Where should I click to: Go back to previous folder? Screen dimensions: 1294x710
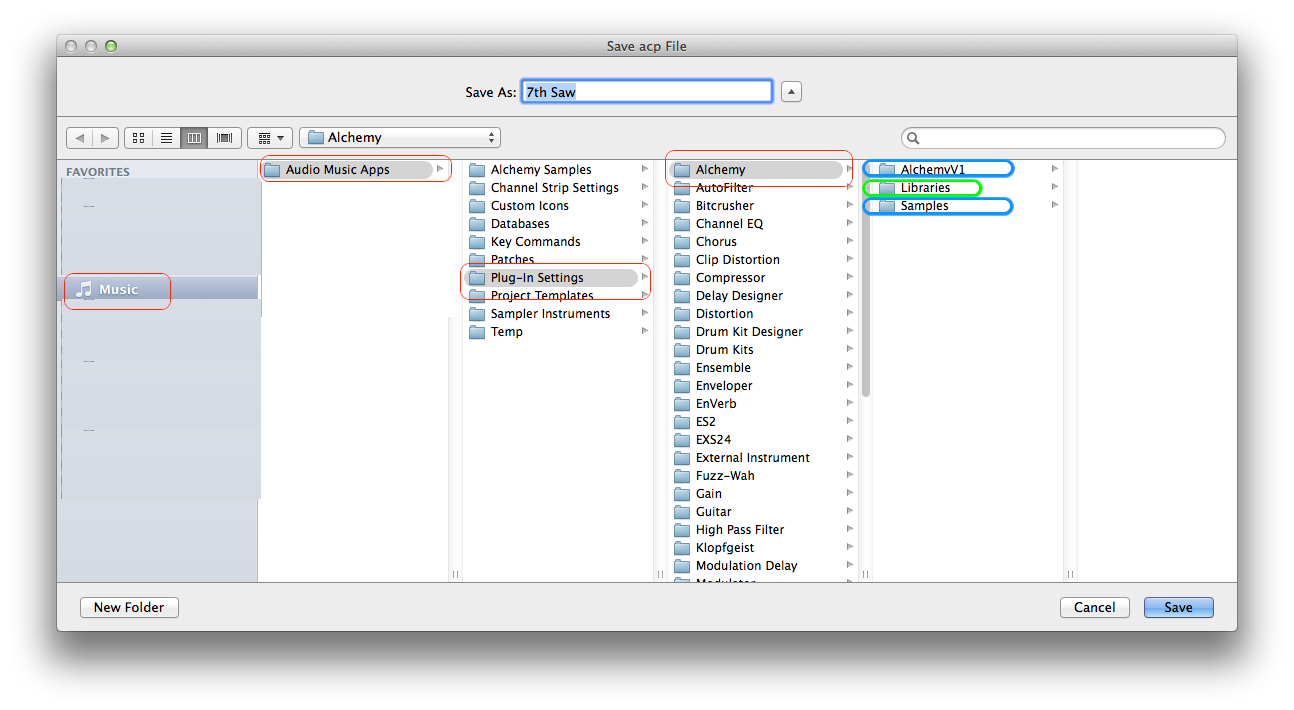(79, 138)
